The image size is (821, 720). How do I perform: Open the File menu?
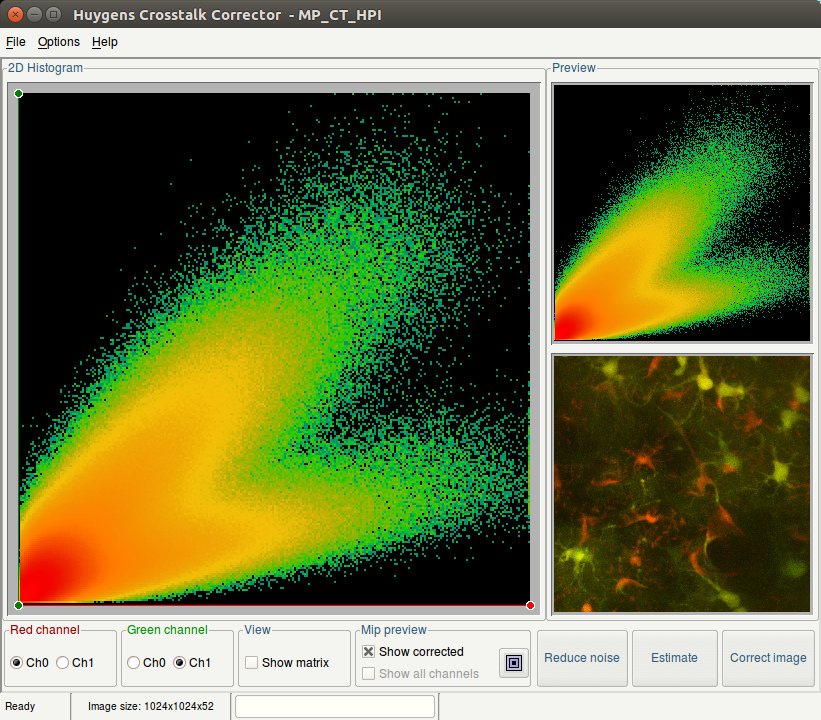[16, 42]
